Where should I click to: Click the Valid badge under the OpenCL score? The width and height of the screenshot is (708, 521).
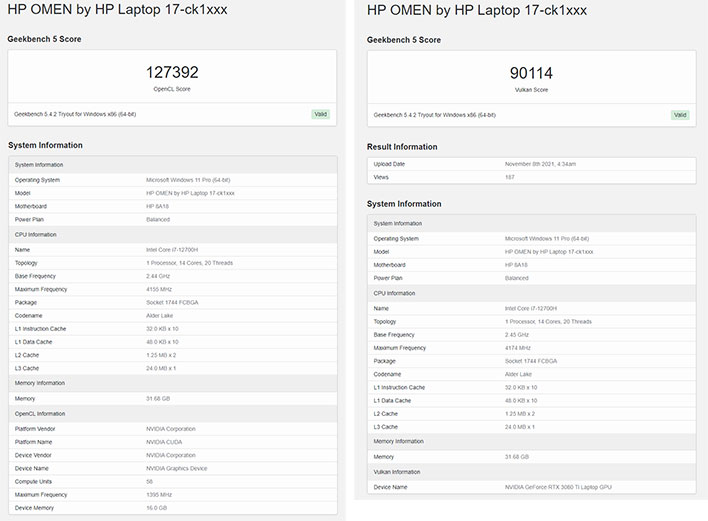coord(319,114)
